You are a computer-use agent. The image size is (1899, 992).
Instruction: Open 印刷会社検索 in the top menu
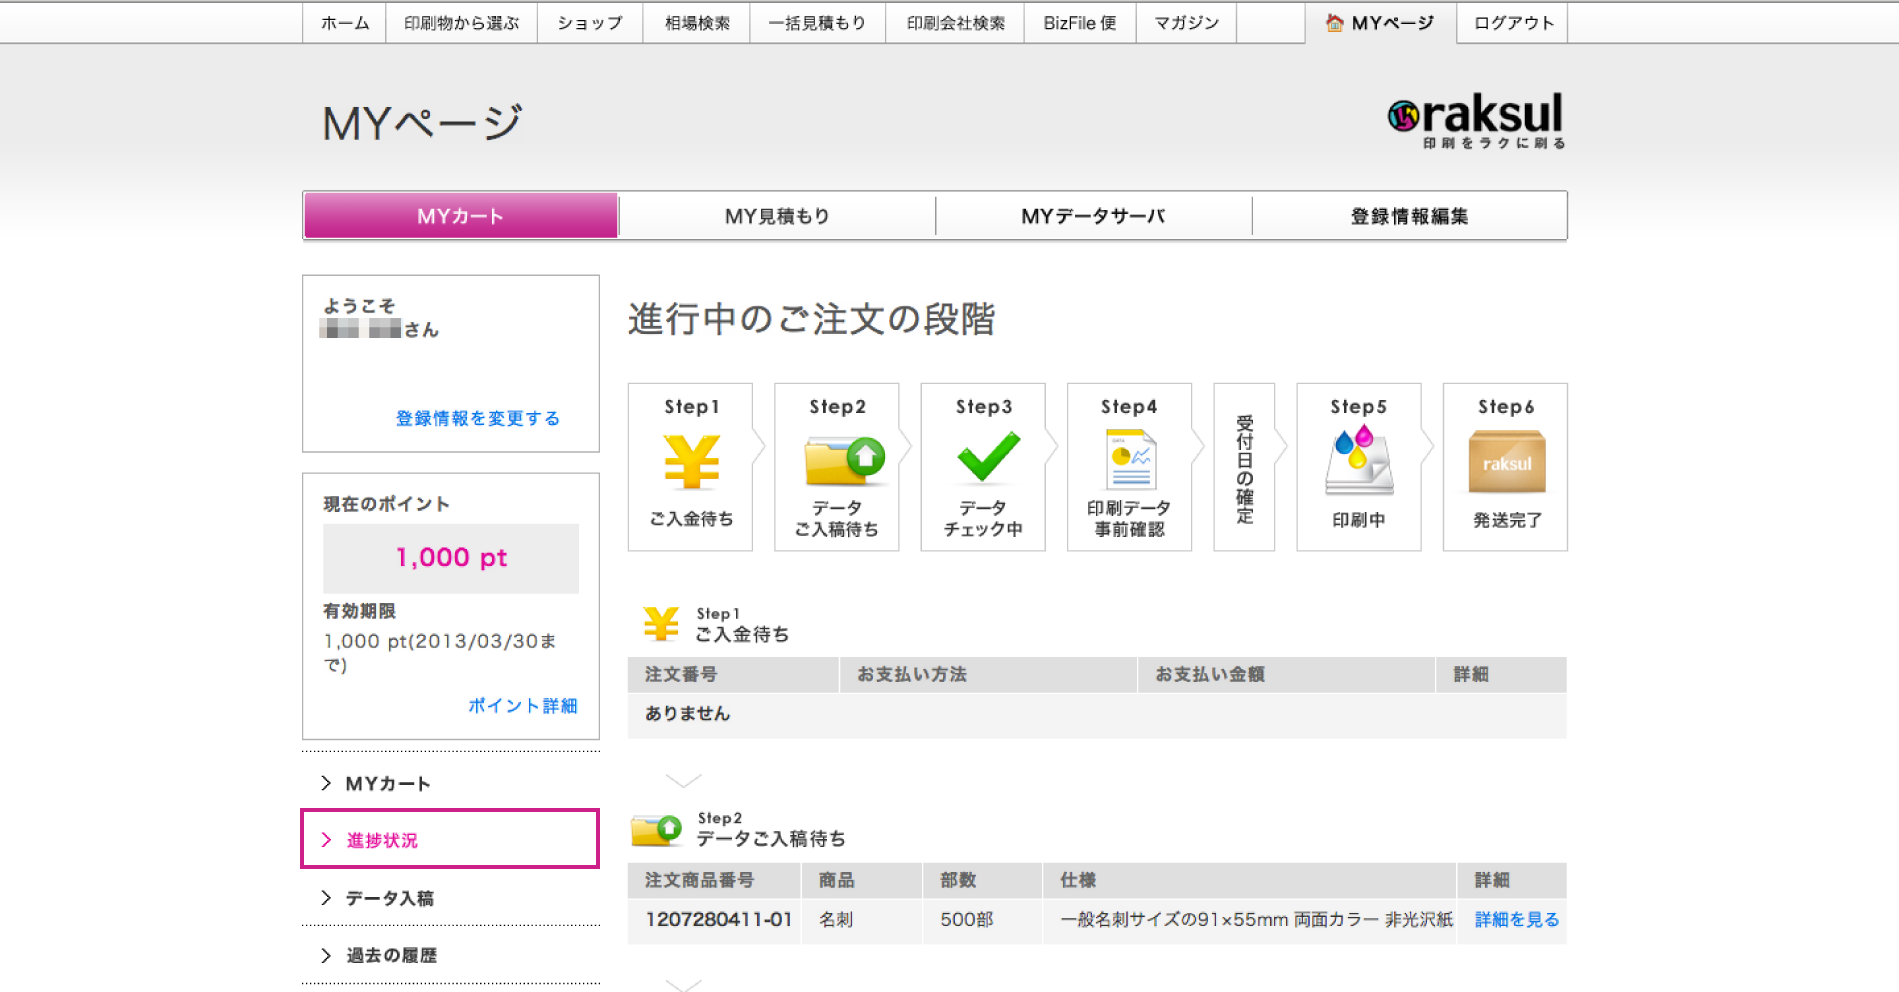[955, 23]
